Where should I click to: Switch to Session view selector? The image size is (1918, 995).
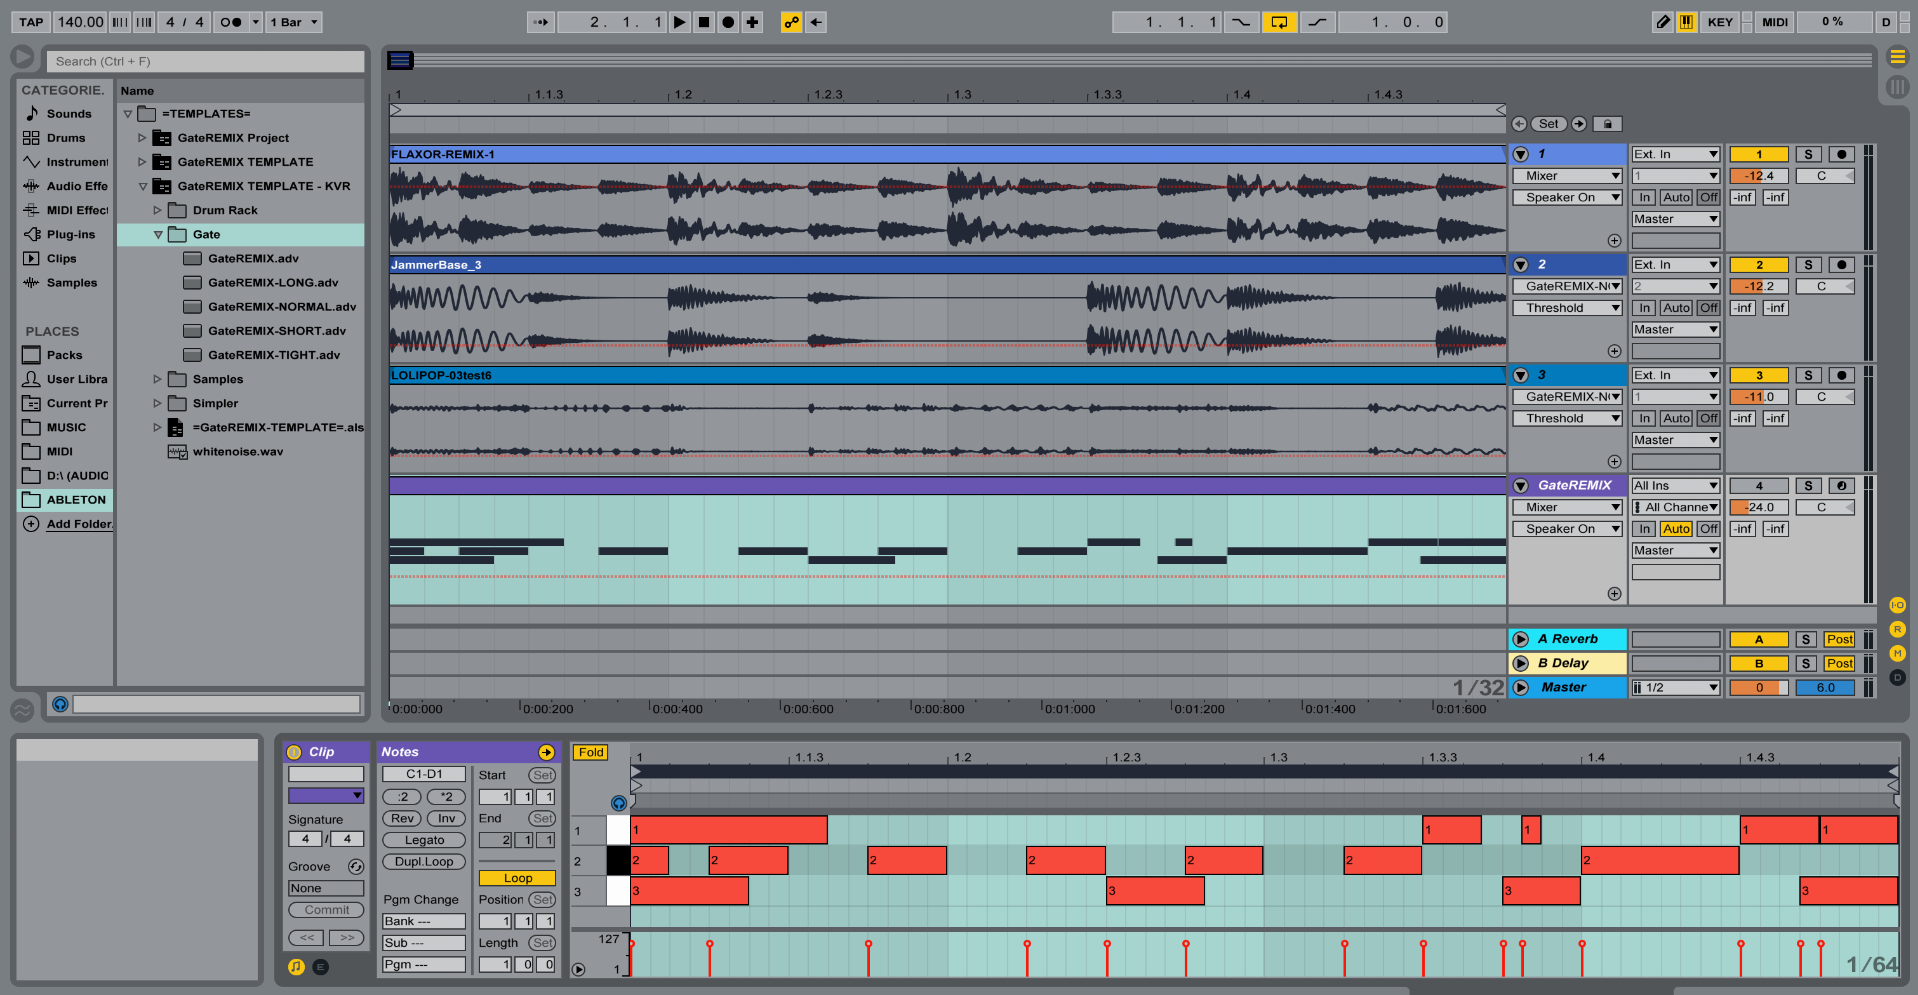(x=1897, y=87)
